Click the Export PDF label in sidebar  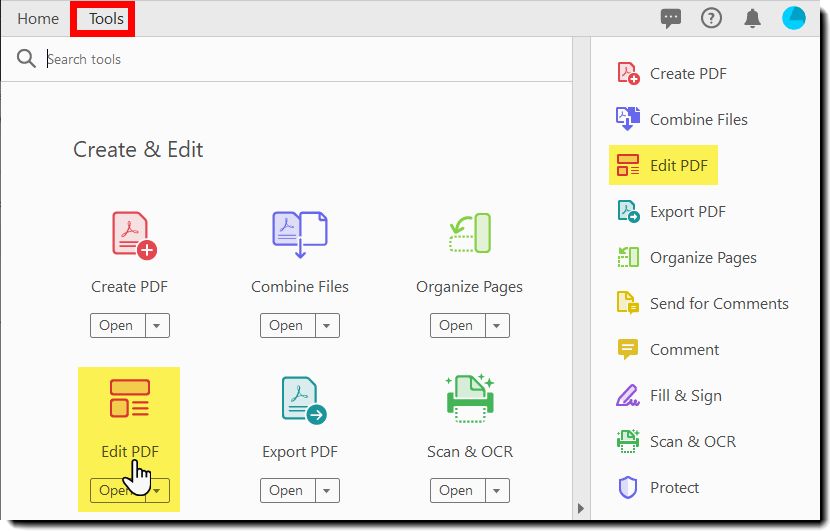[x=688, y=212]
